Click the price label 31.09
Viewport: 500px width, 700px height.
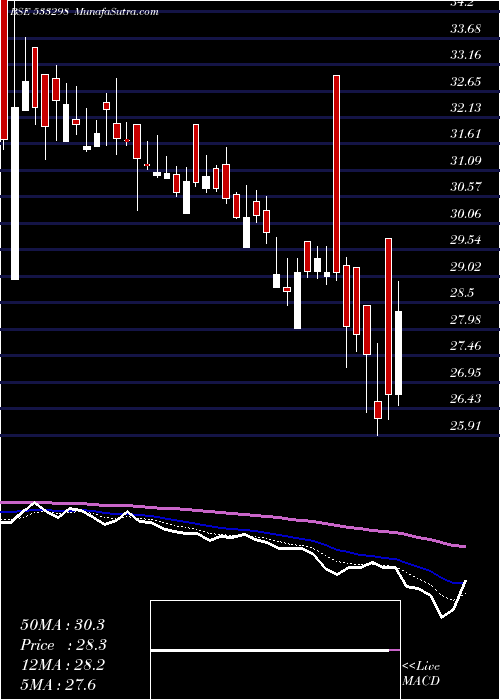click(465, 161)
